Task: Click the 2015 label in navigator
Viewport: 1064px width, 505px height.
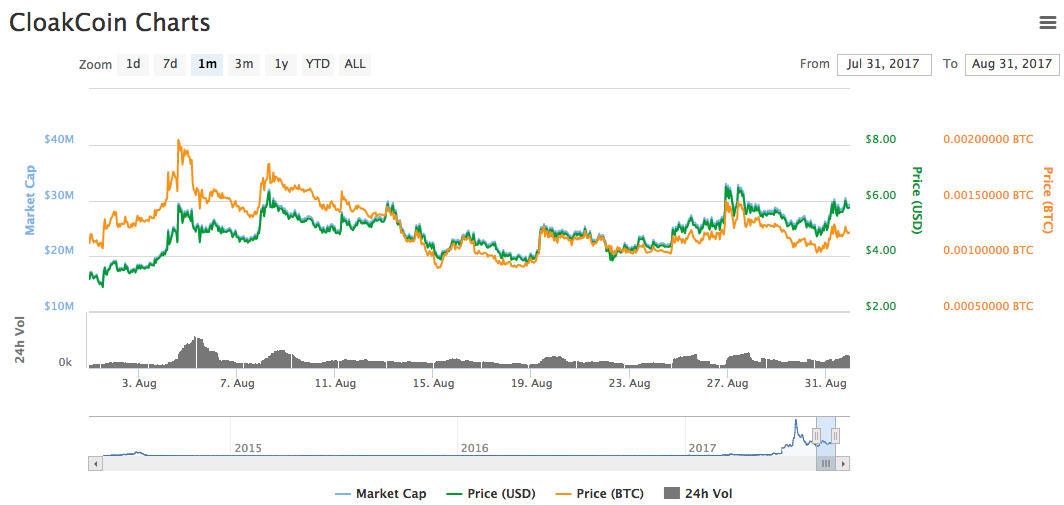Action: pyautogui.click(x=247, y=449)
